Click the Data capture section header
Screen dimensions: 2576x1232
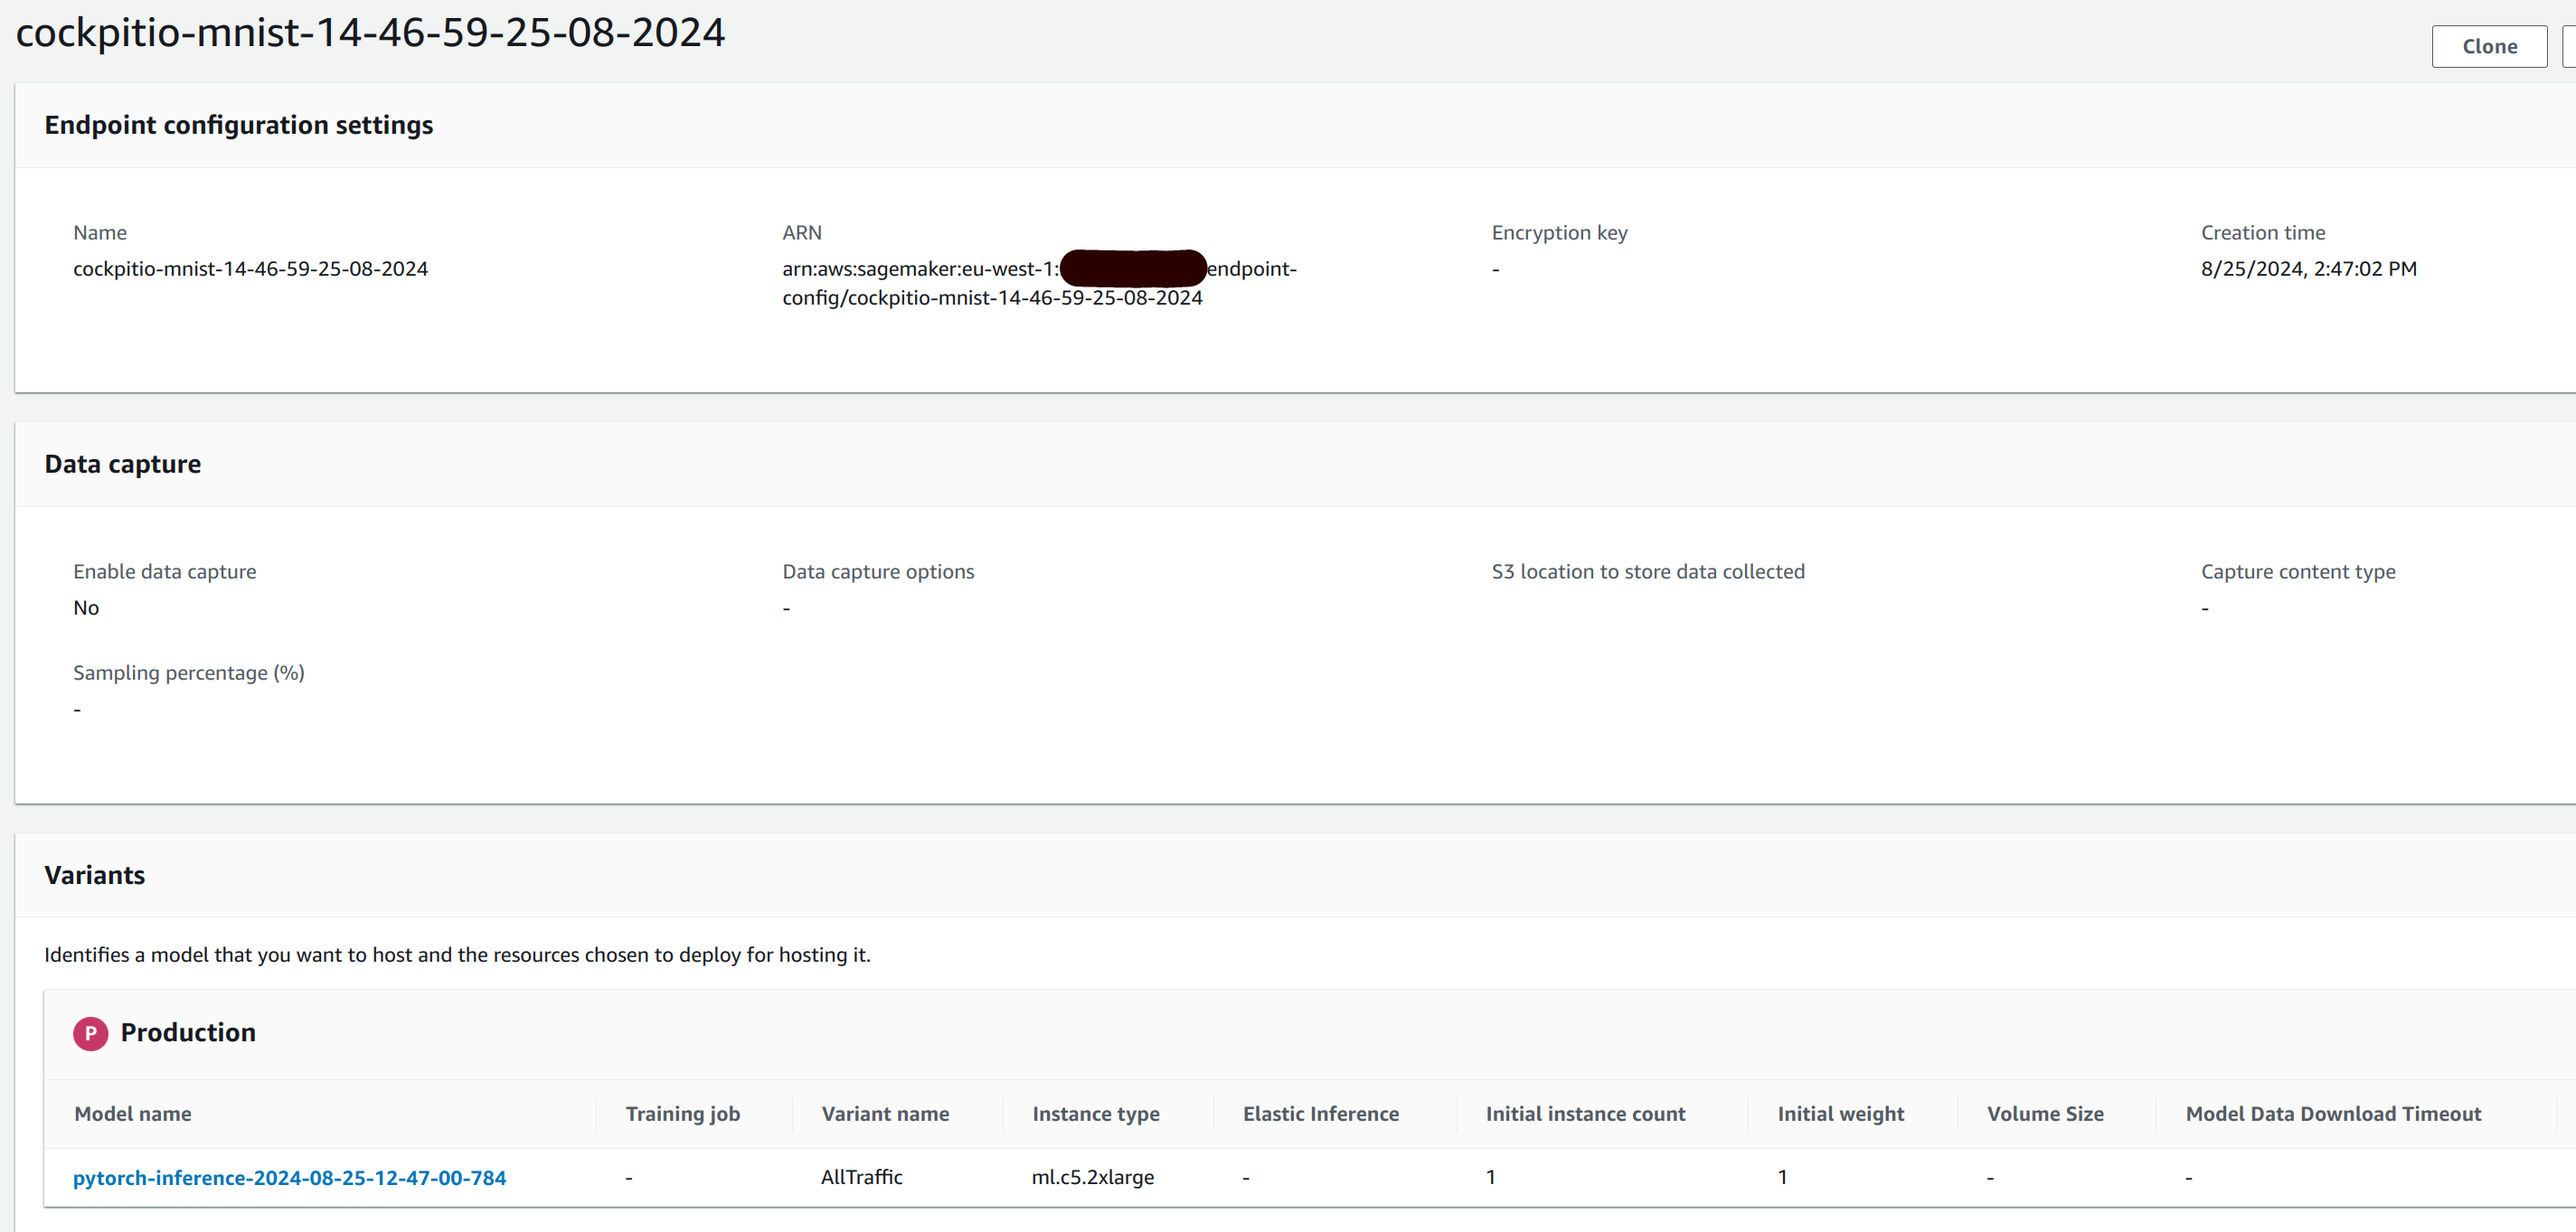coord(122,463)
